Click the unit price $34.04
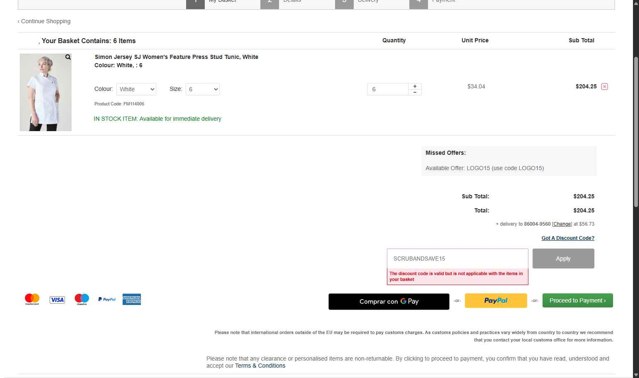 (x=476, y=86)
